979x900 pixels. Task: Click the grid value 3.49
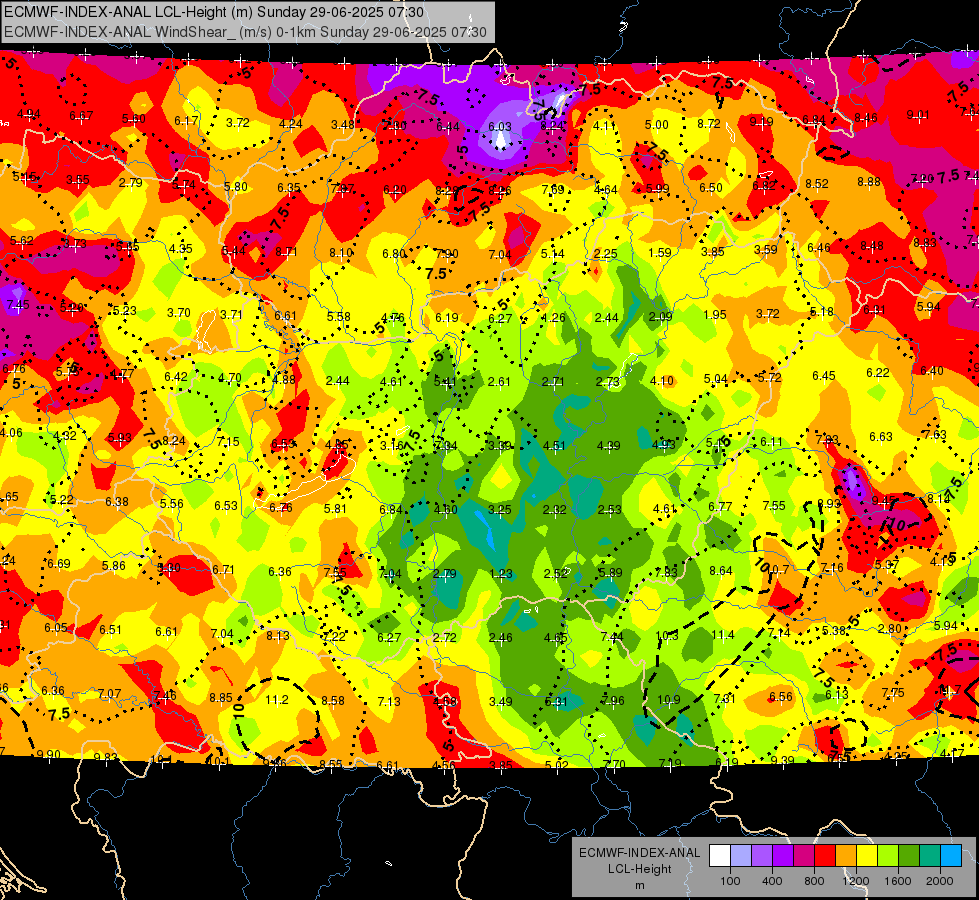(501, 701)
